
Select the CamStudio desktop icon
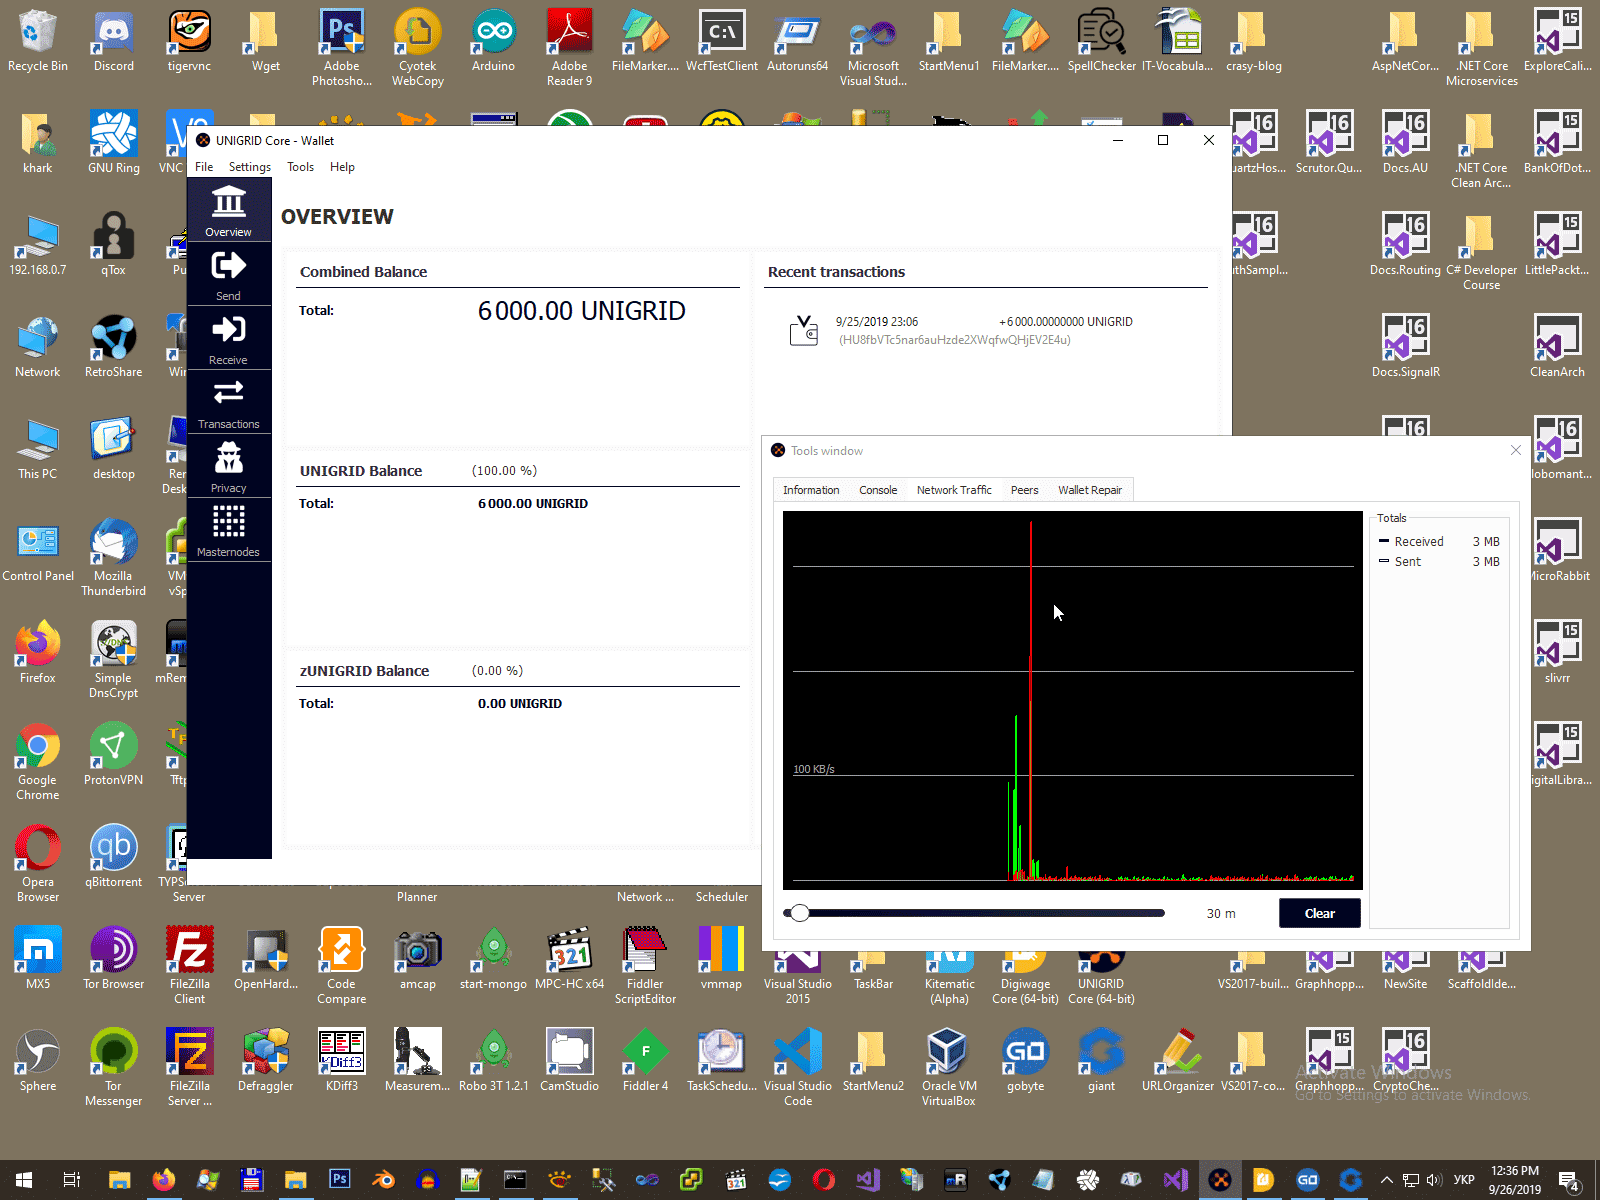coord(570,1061)
